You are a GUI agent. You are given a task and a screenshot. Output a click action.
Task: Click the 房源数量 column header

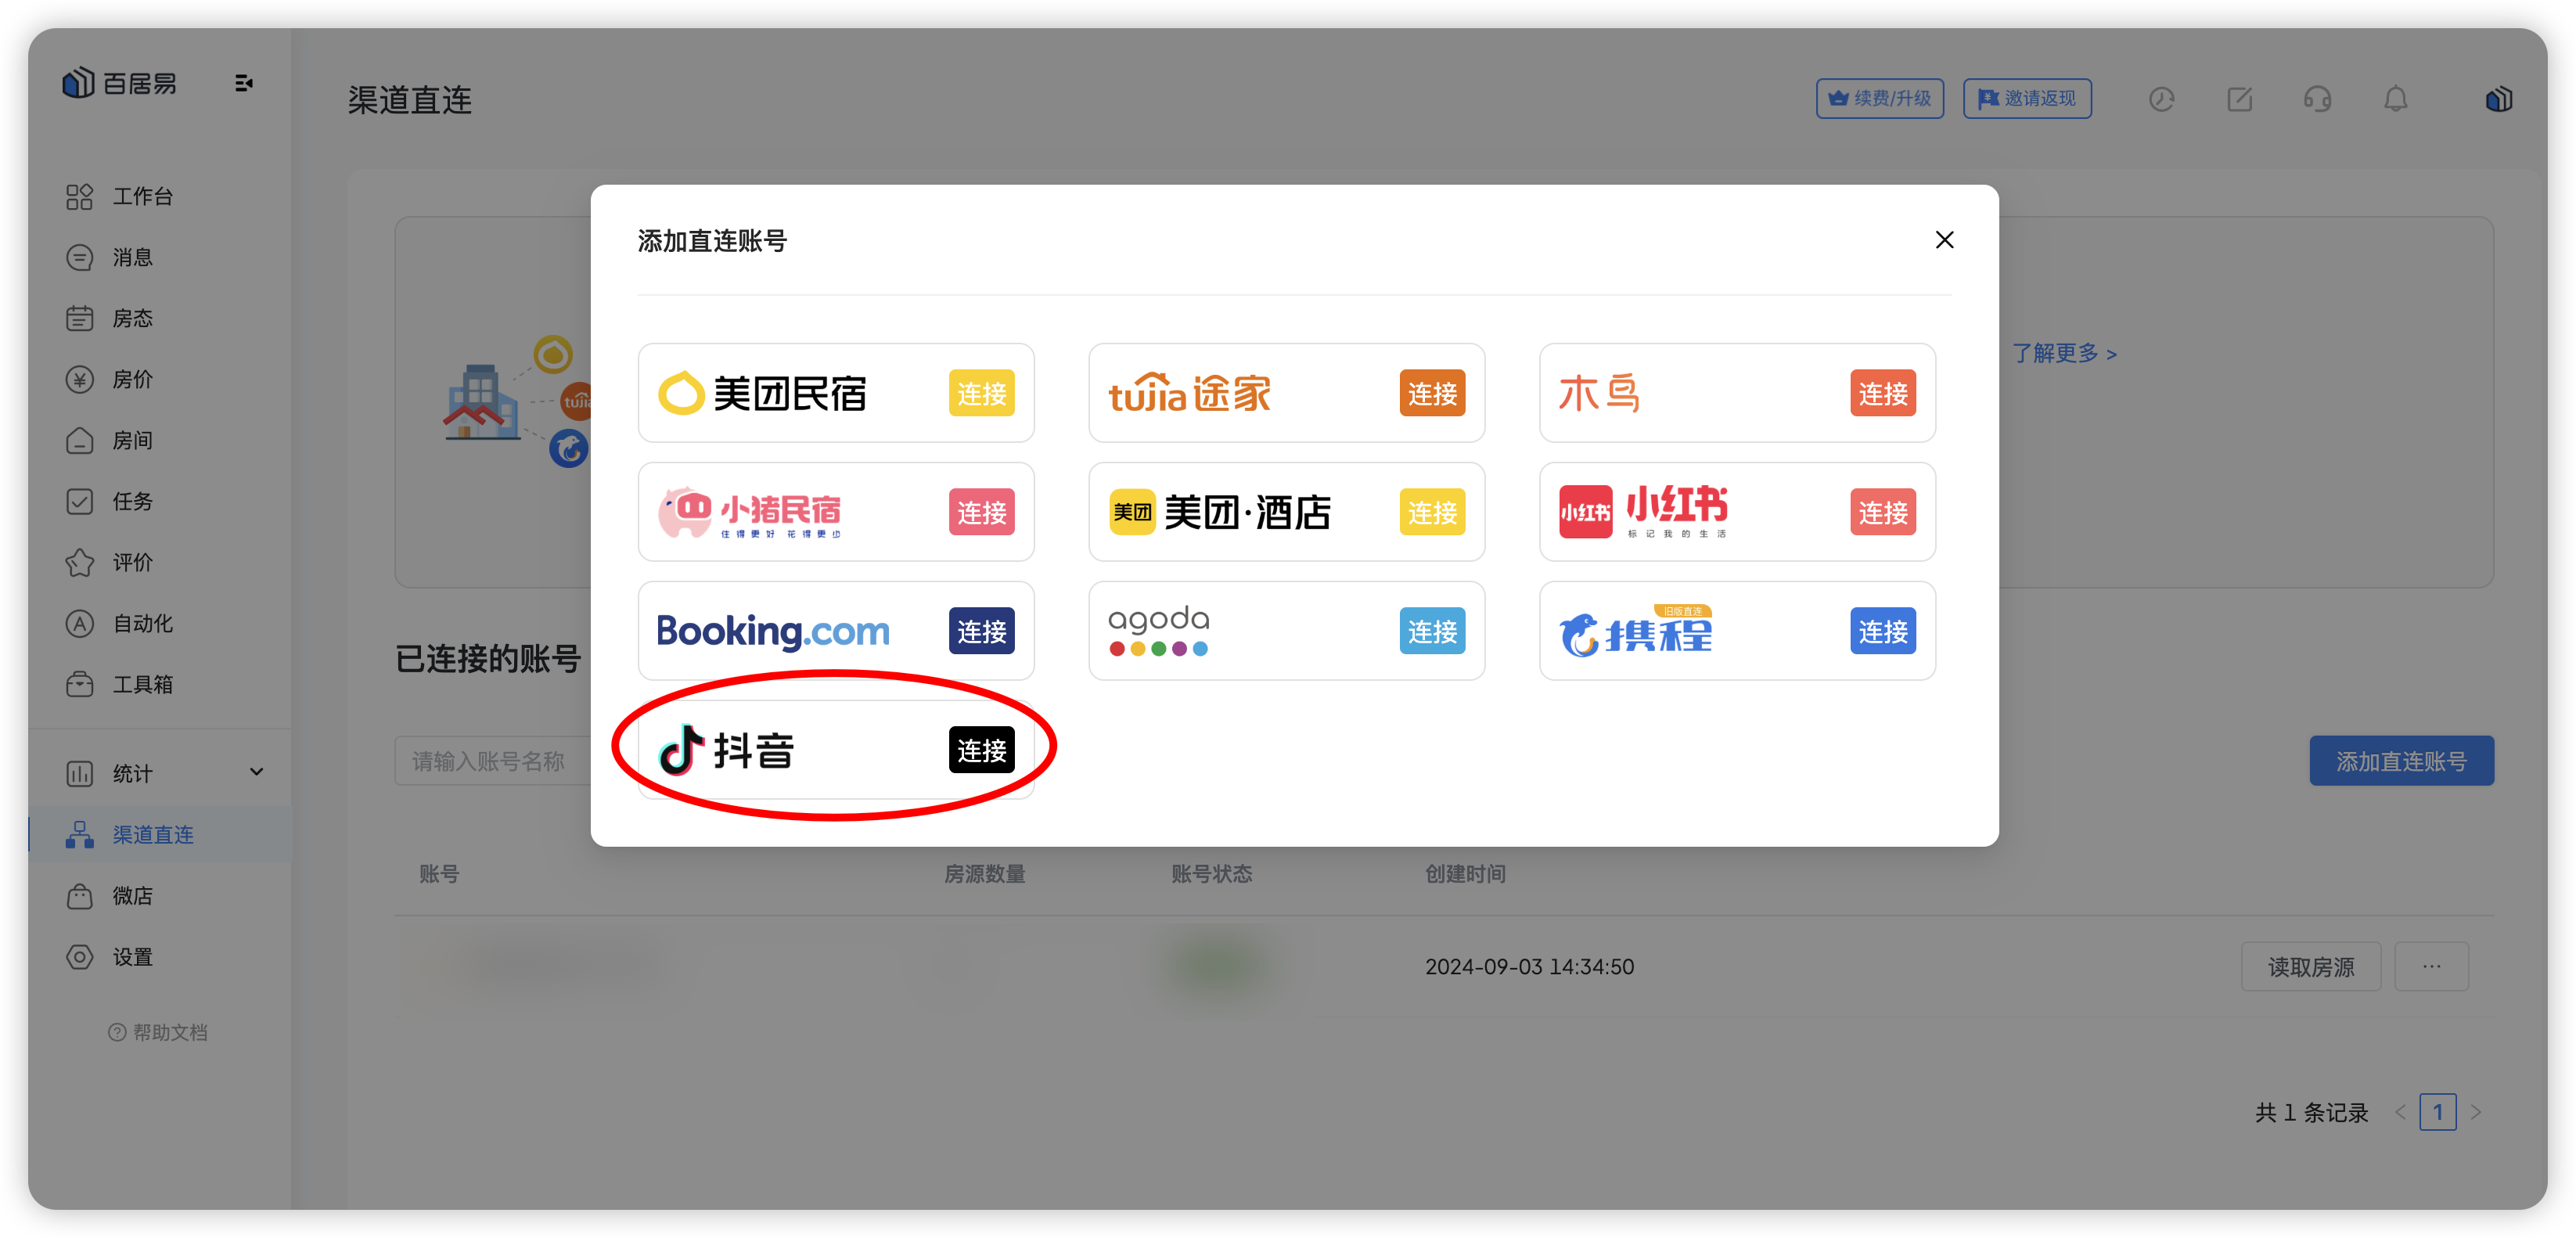click(x=984, y=874)
